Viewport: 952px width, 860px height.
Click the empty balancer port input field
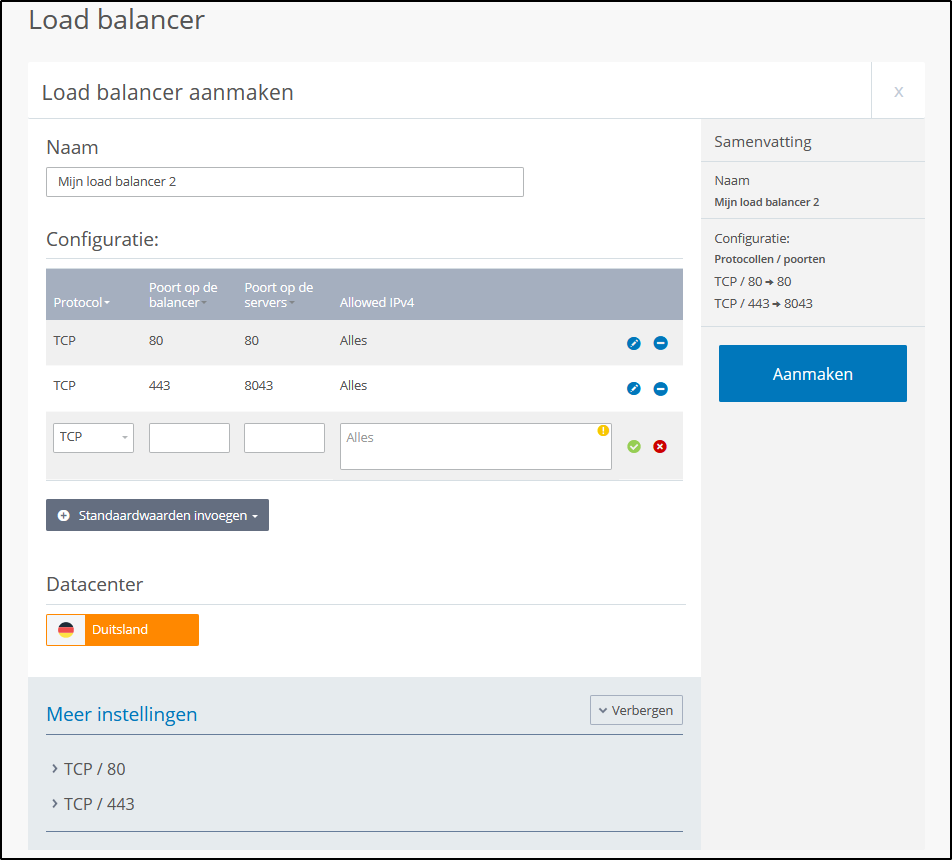click(189, 438)
